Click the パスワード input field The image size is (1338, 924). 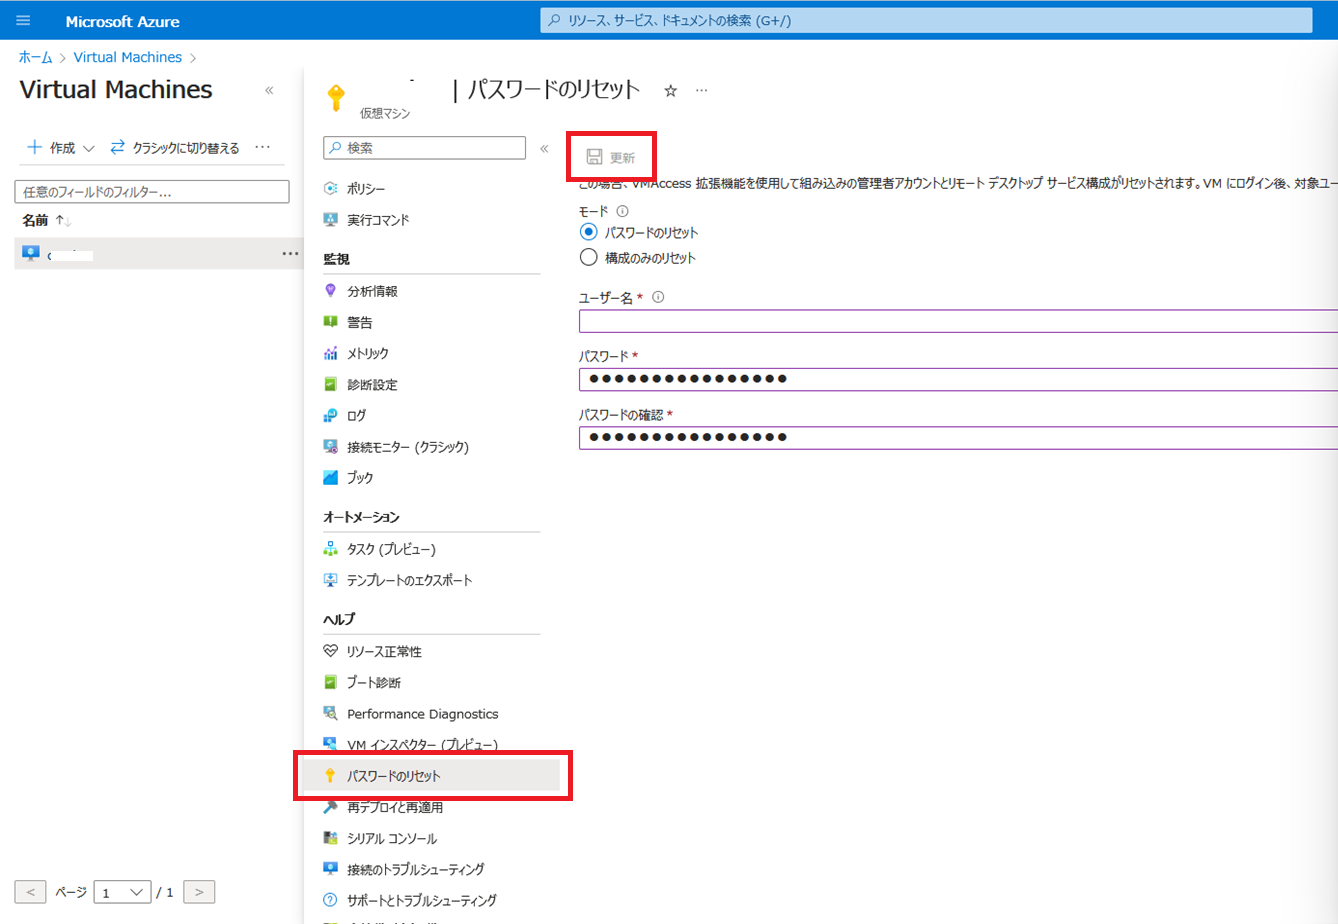(x=958, y=379)
